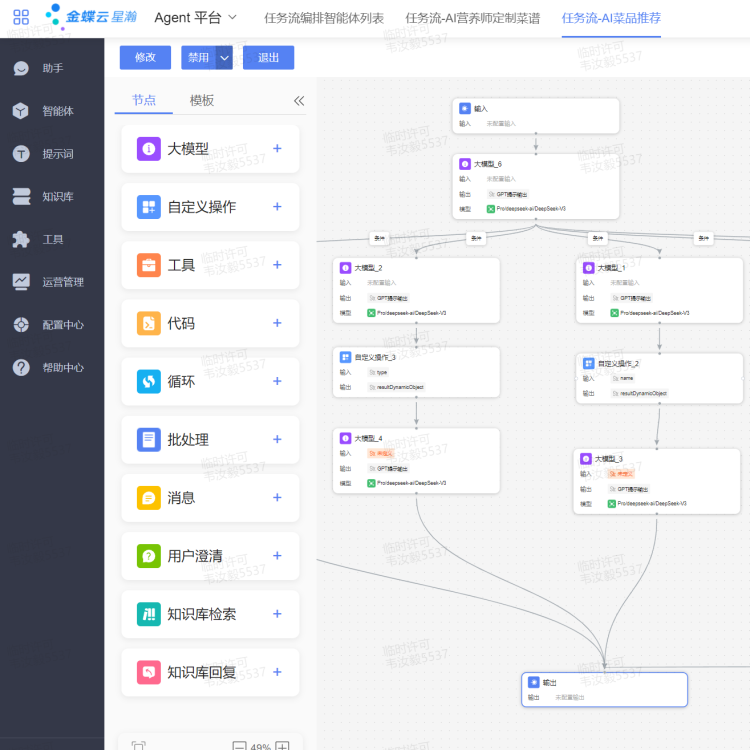Image resolution: width=750 pixels, height=750 pixels.
Task: Switch to 任务流-AI营养师定制菜谱 tab
Action: pos(473,18)
